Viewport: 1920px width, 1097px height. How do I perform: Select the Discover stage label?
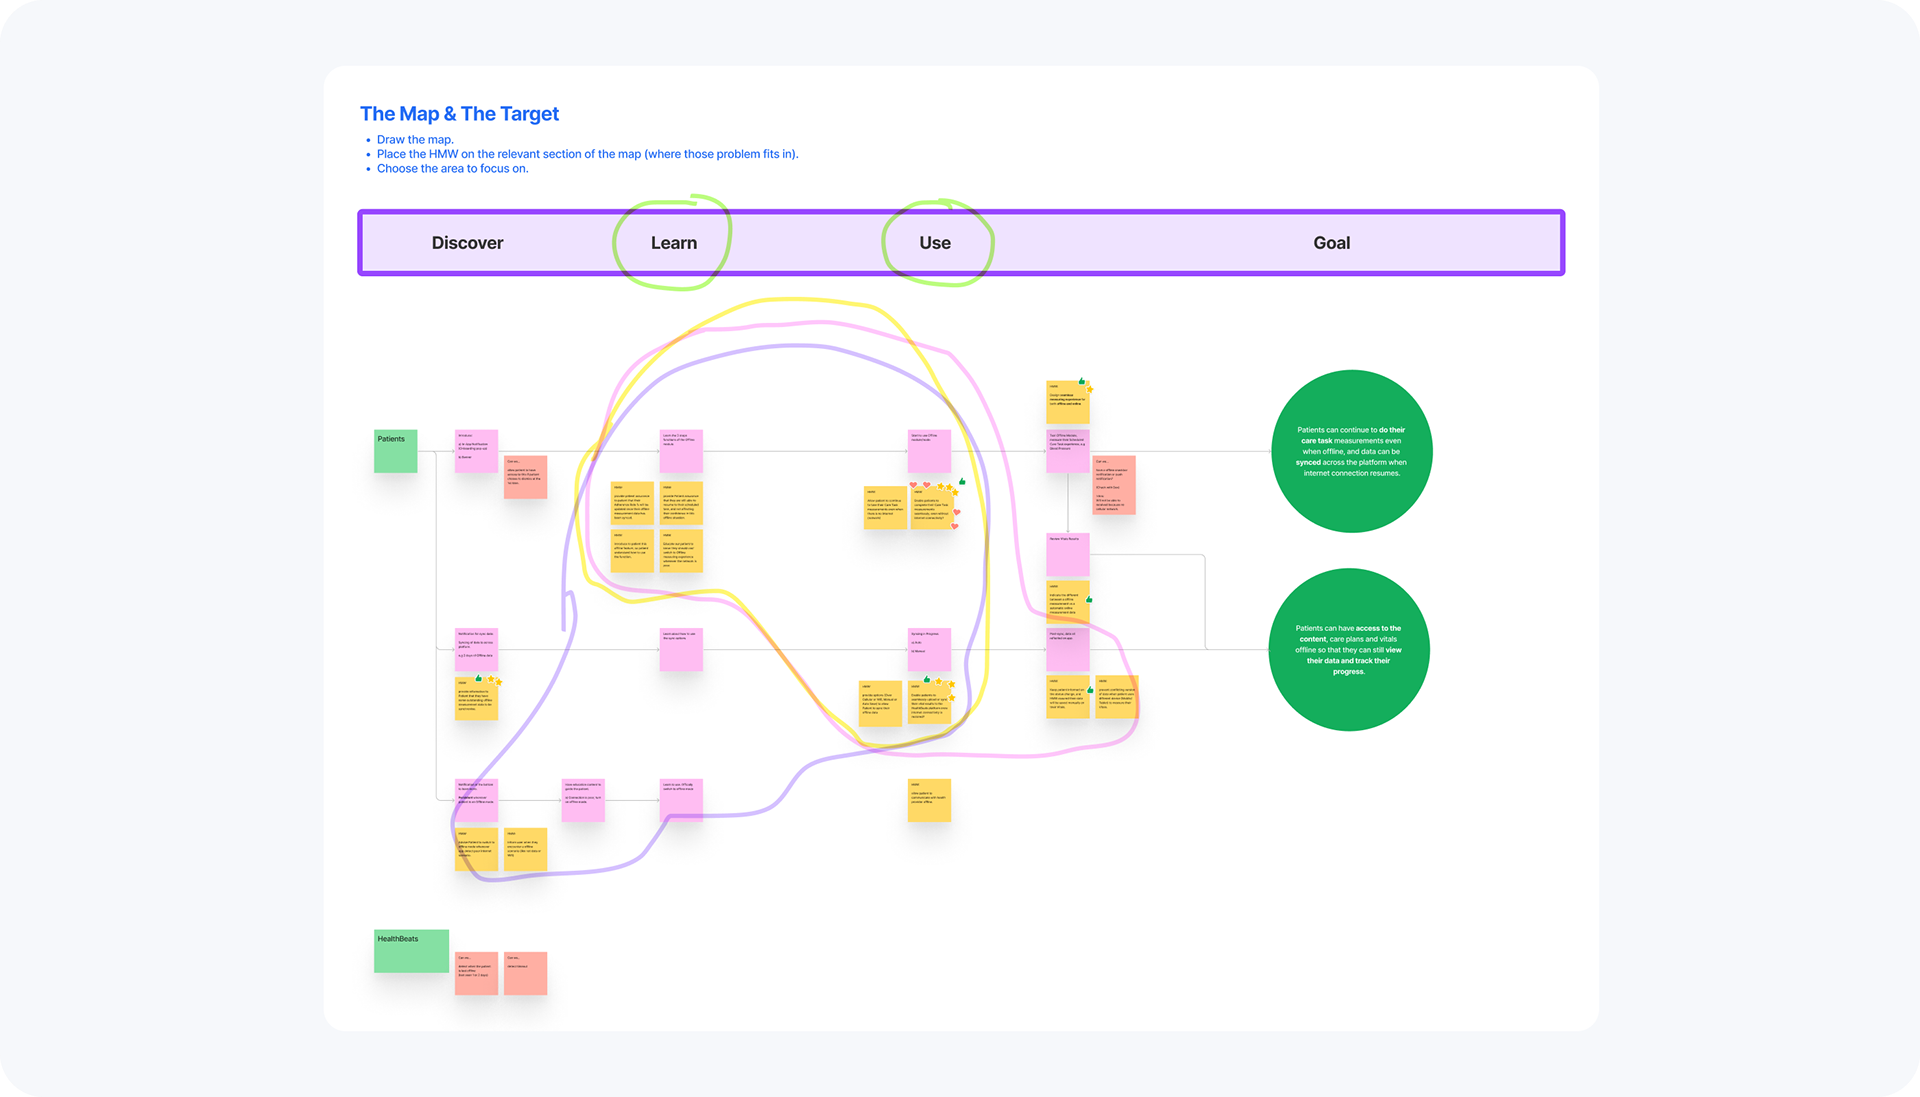(467, 243)
